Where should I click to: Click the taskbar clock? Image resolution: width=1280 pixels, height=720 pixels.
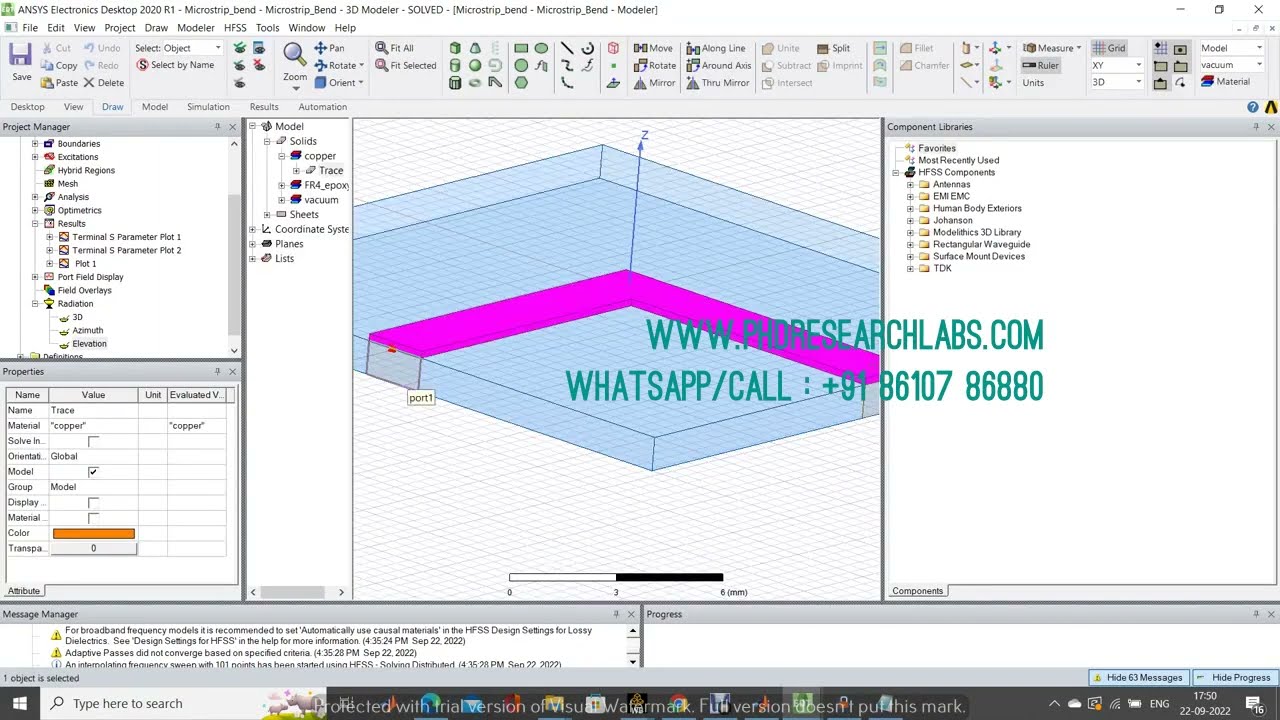click(1205, 703)
